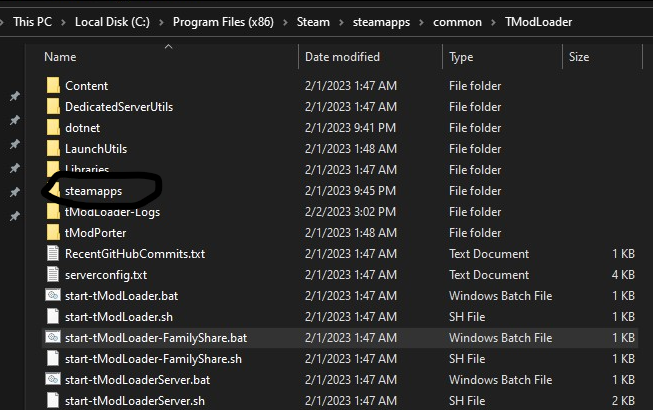
Task: Select start-tModLoader-FamilyShare.sh file icon
Action: click(x=53, y=358)
